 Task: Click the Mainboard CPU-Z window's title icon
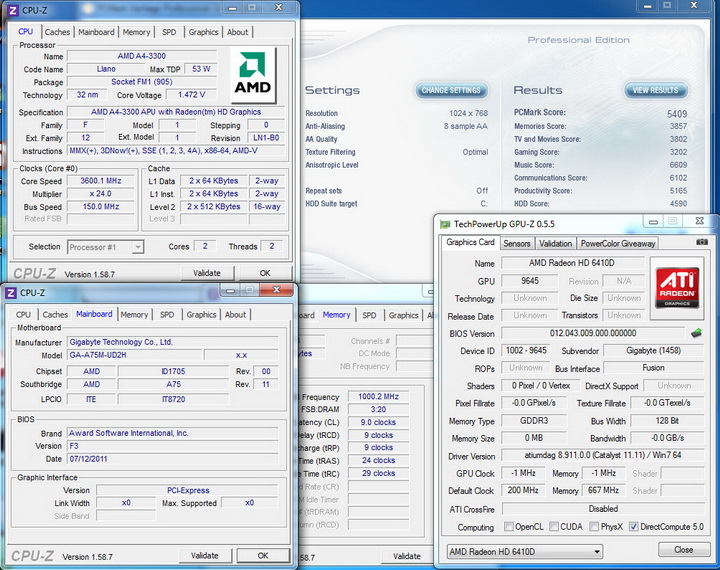[x=11, y=292]
